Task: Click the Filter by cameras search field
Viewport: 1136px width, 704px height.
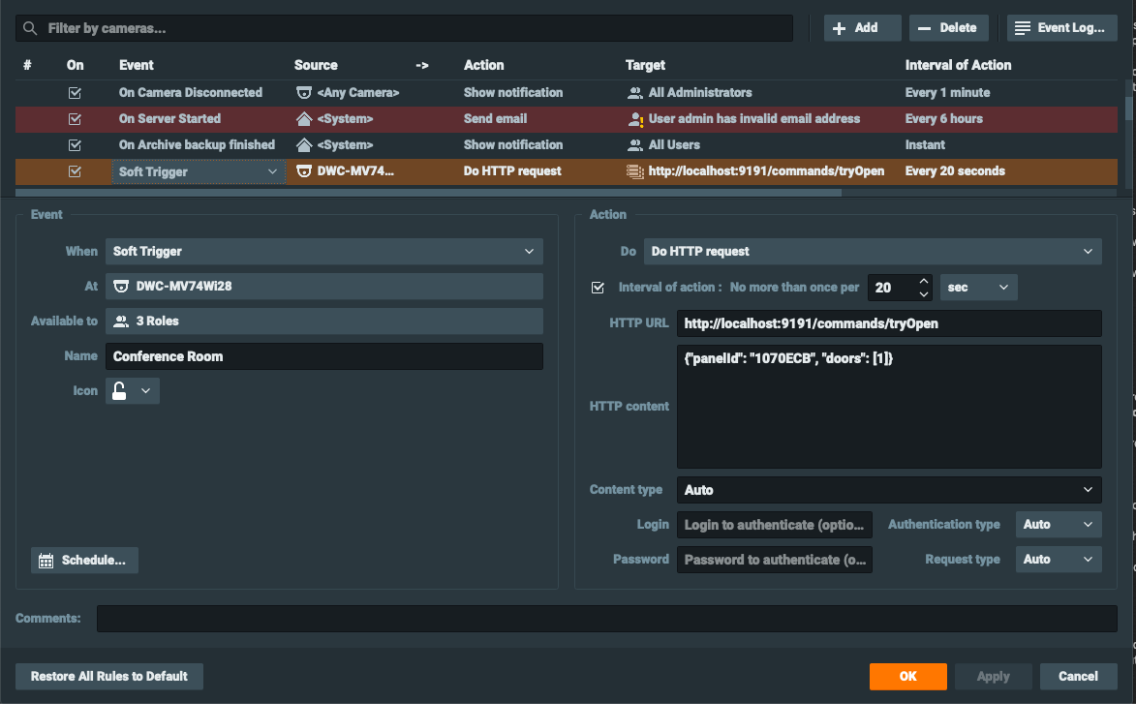Action: 404,28
